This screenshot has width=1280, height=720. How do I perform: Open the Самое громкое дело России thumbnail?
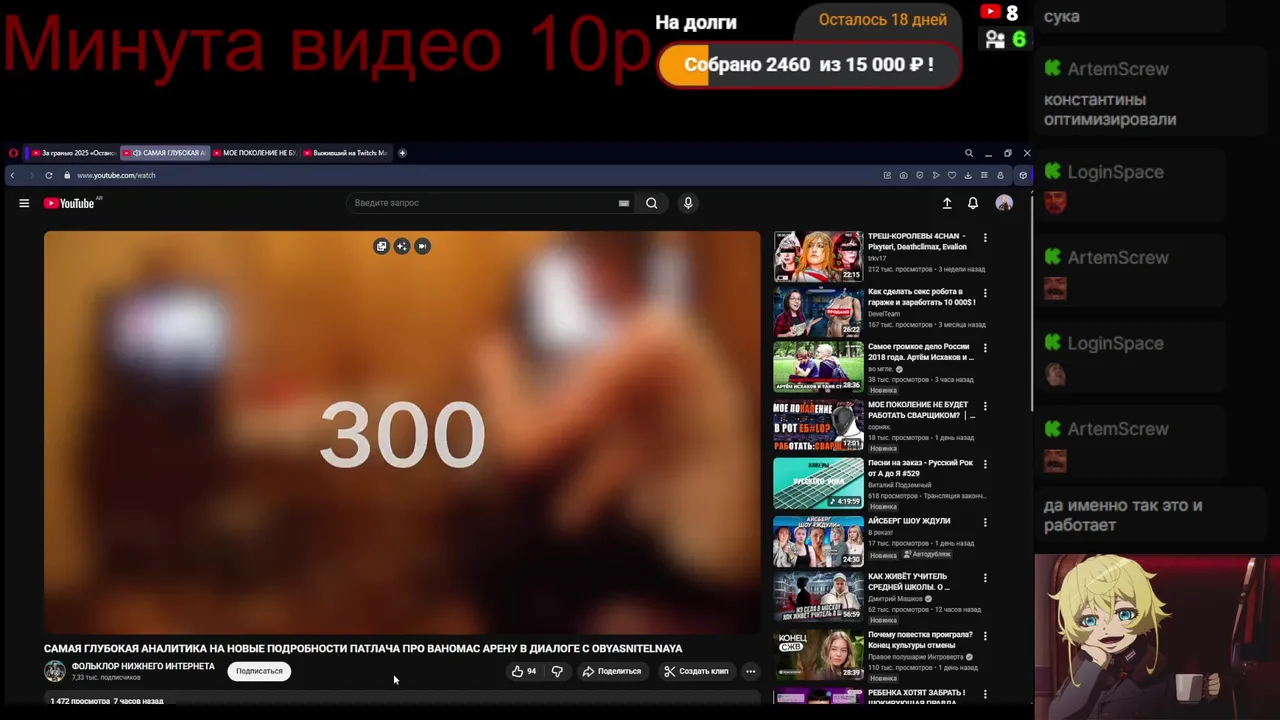[818, 367]
